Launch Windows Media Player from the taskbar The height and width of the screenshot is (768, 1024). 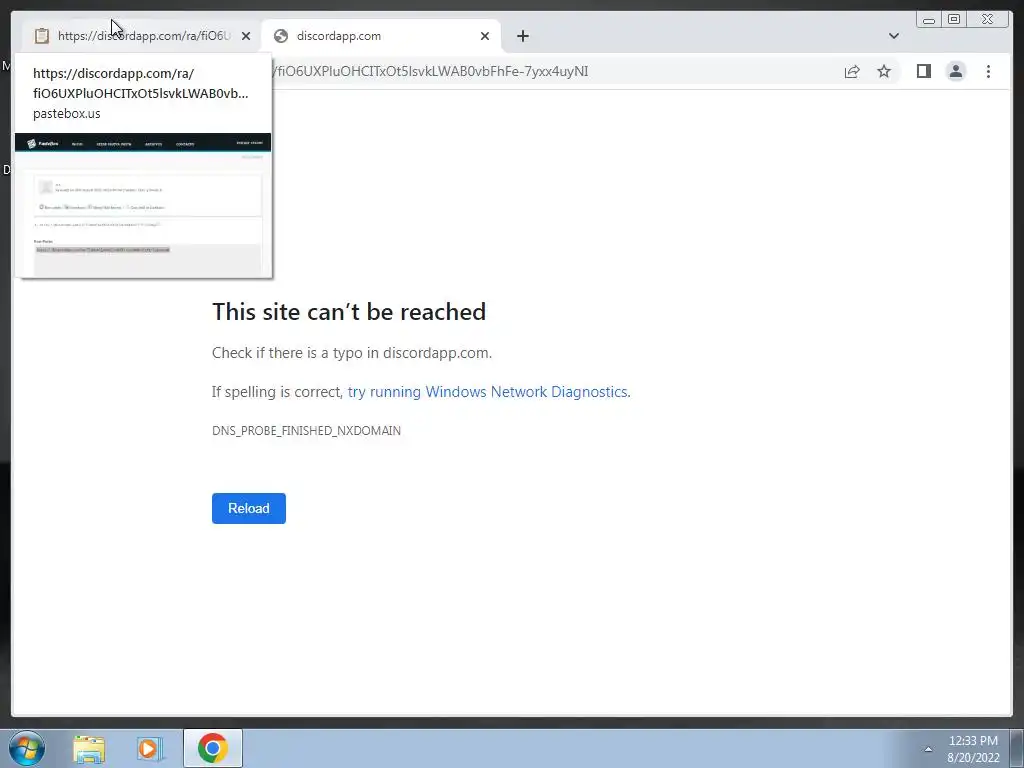coord(150,749)
